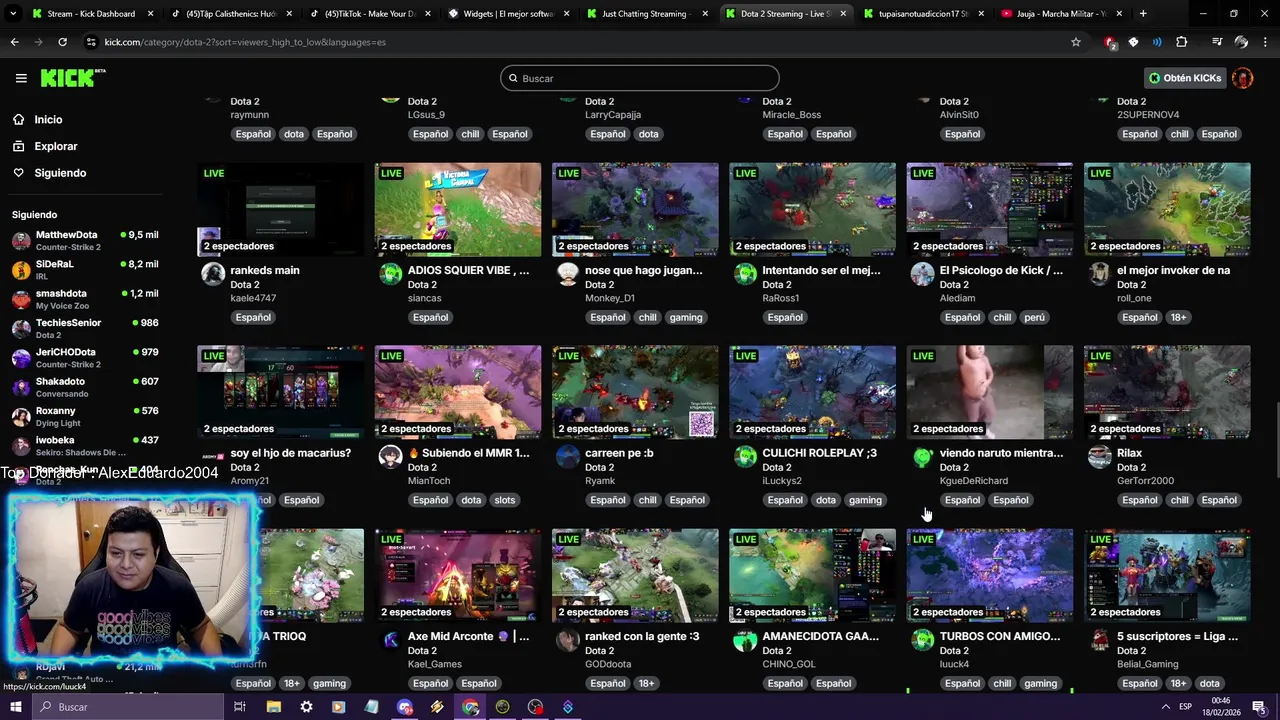This screenshot has width=1280, height=720.
Task: Open Shakadoto channel from following list
Action: (x=85, y=387)
